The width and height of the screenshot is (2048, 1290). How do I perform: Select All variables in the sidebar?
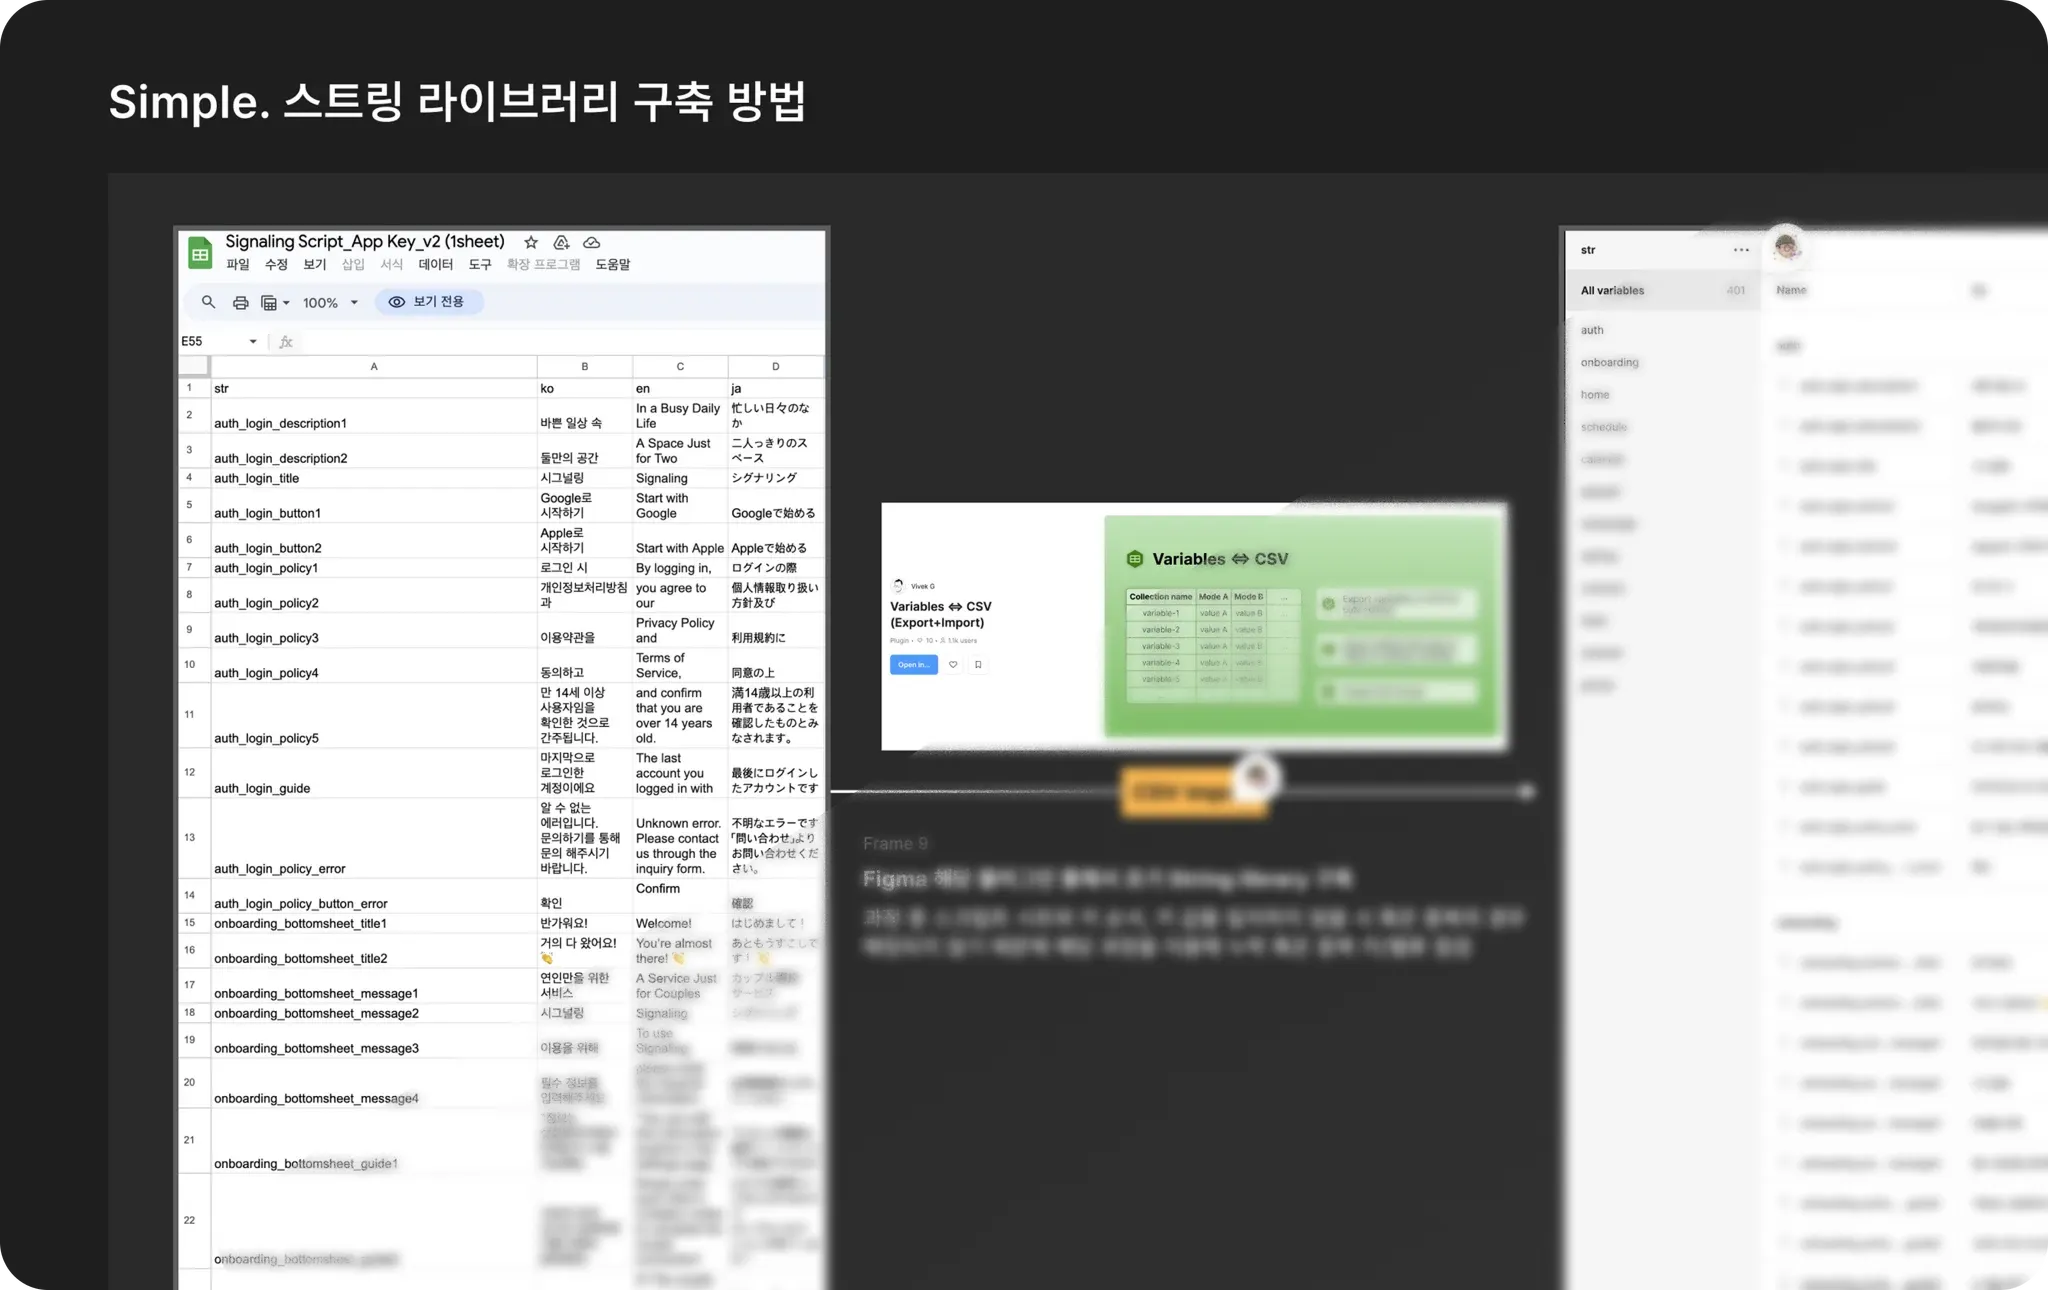1612,291
